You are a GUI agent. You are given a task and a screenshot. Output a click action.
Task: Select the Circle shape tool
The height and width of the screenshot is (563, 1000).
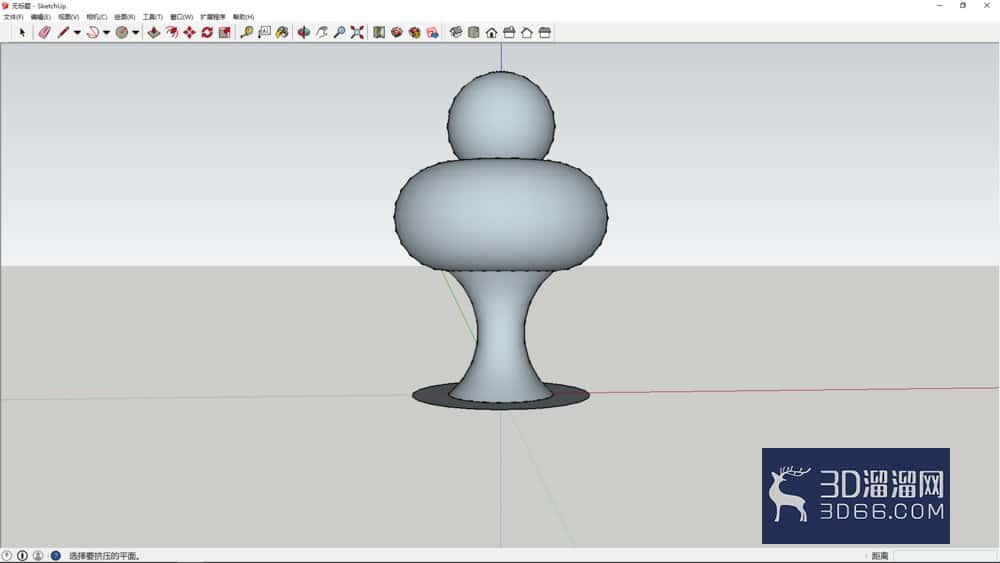click(x=121, y=33)
